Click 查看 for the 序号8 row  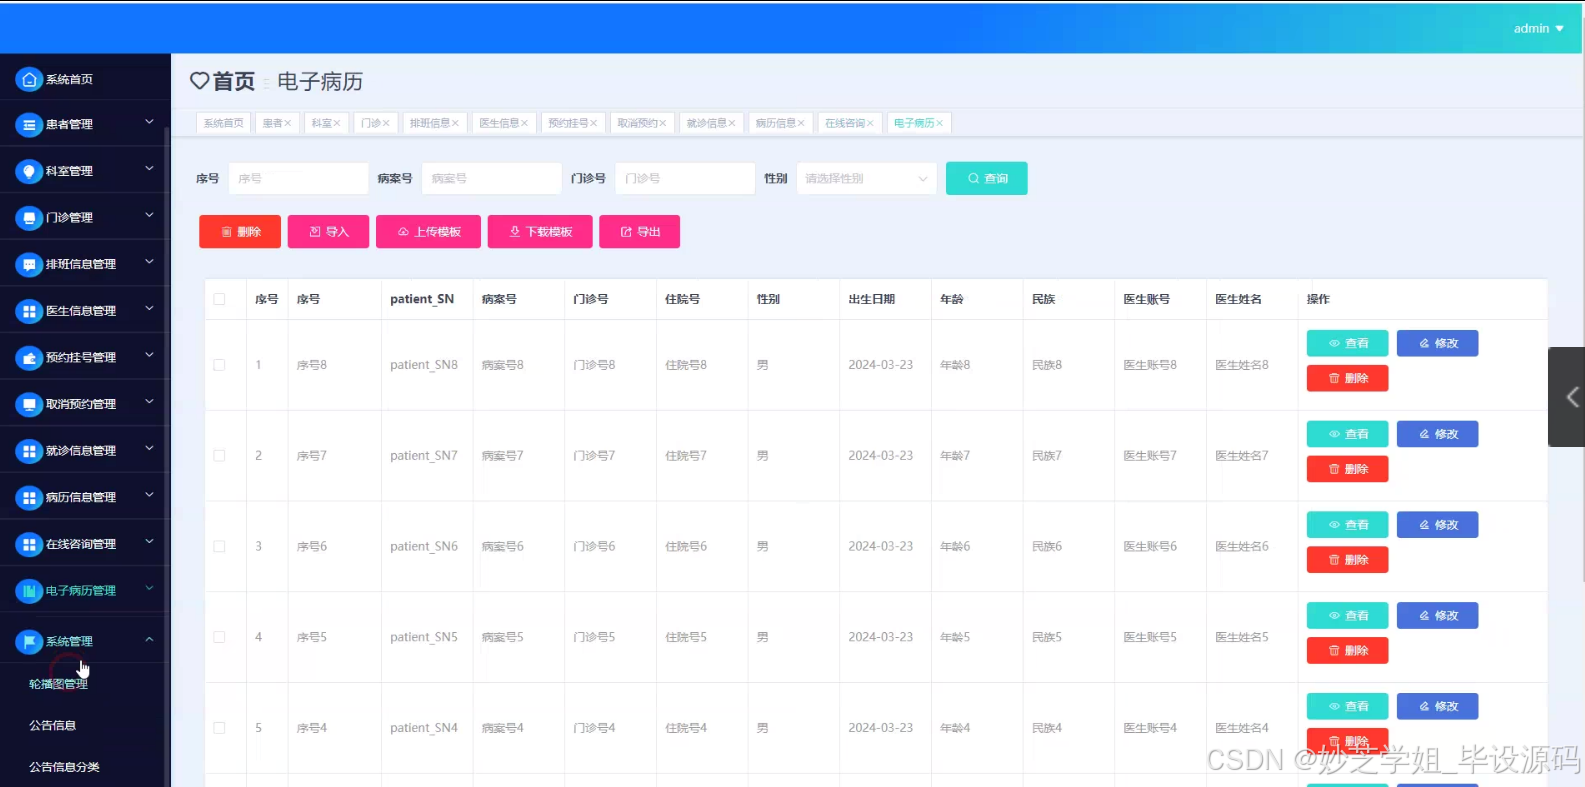coord(1347,343)
